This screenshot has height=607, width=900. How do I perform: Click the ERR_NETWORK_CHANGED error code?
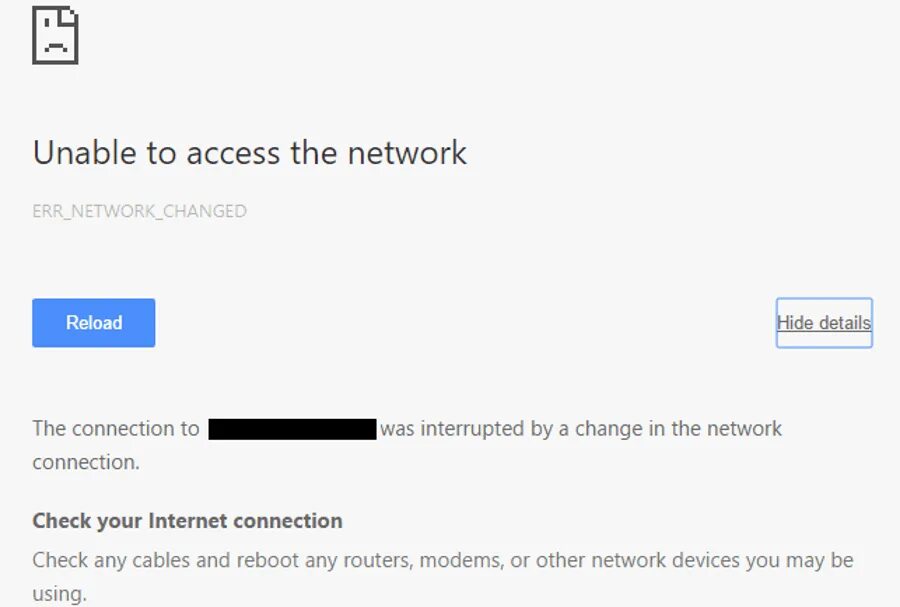point(139,211)
